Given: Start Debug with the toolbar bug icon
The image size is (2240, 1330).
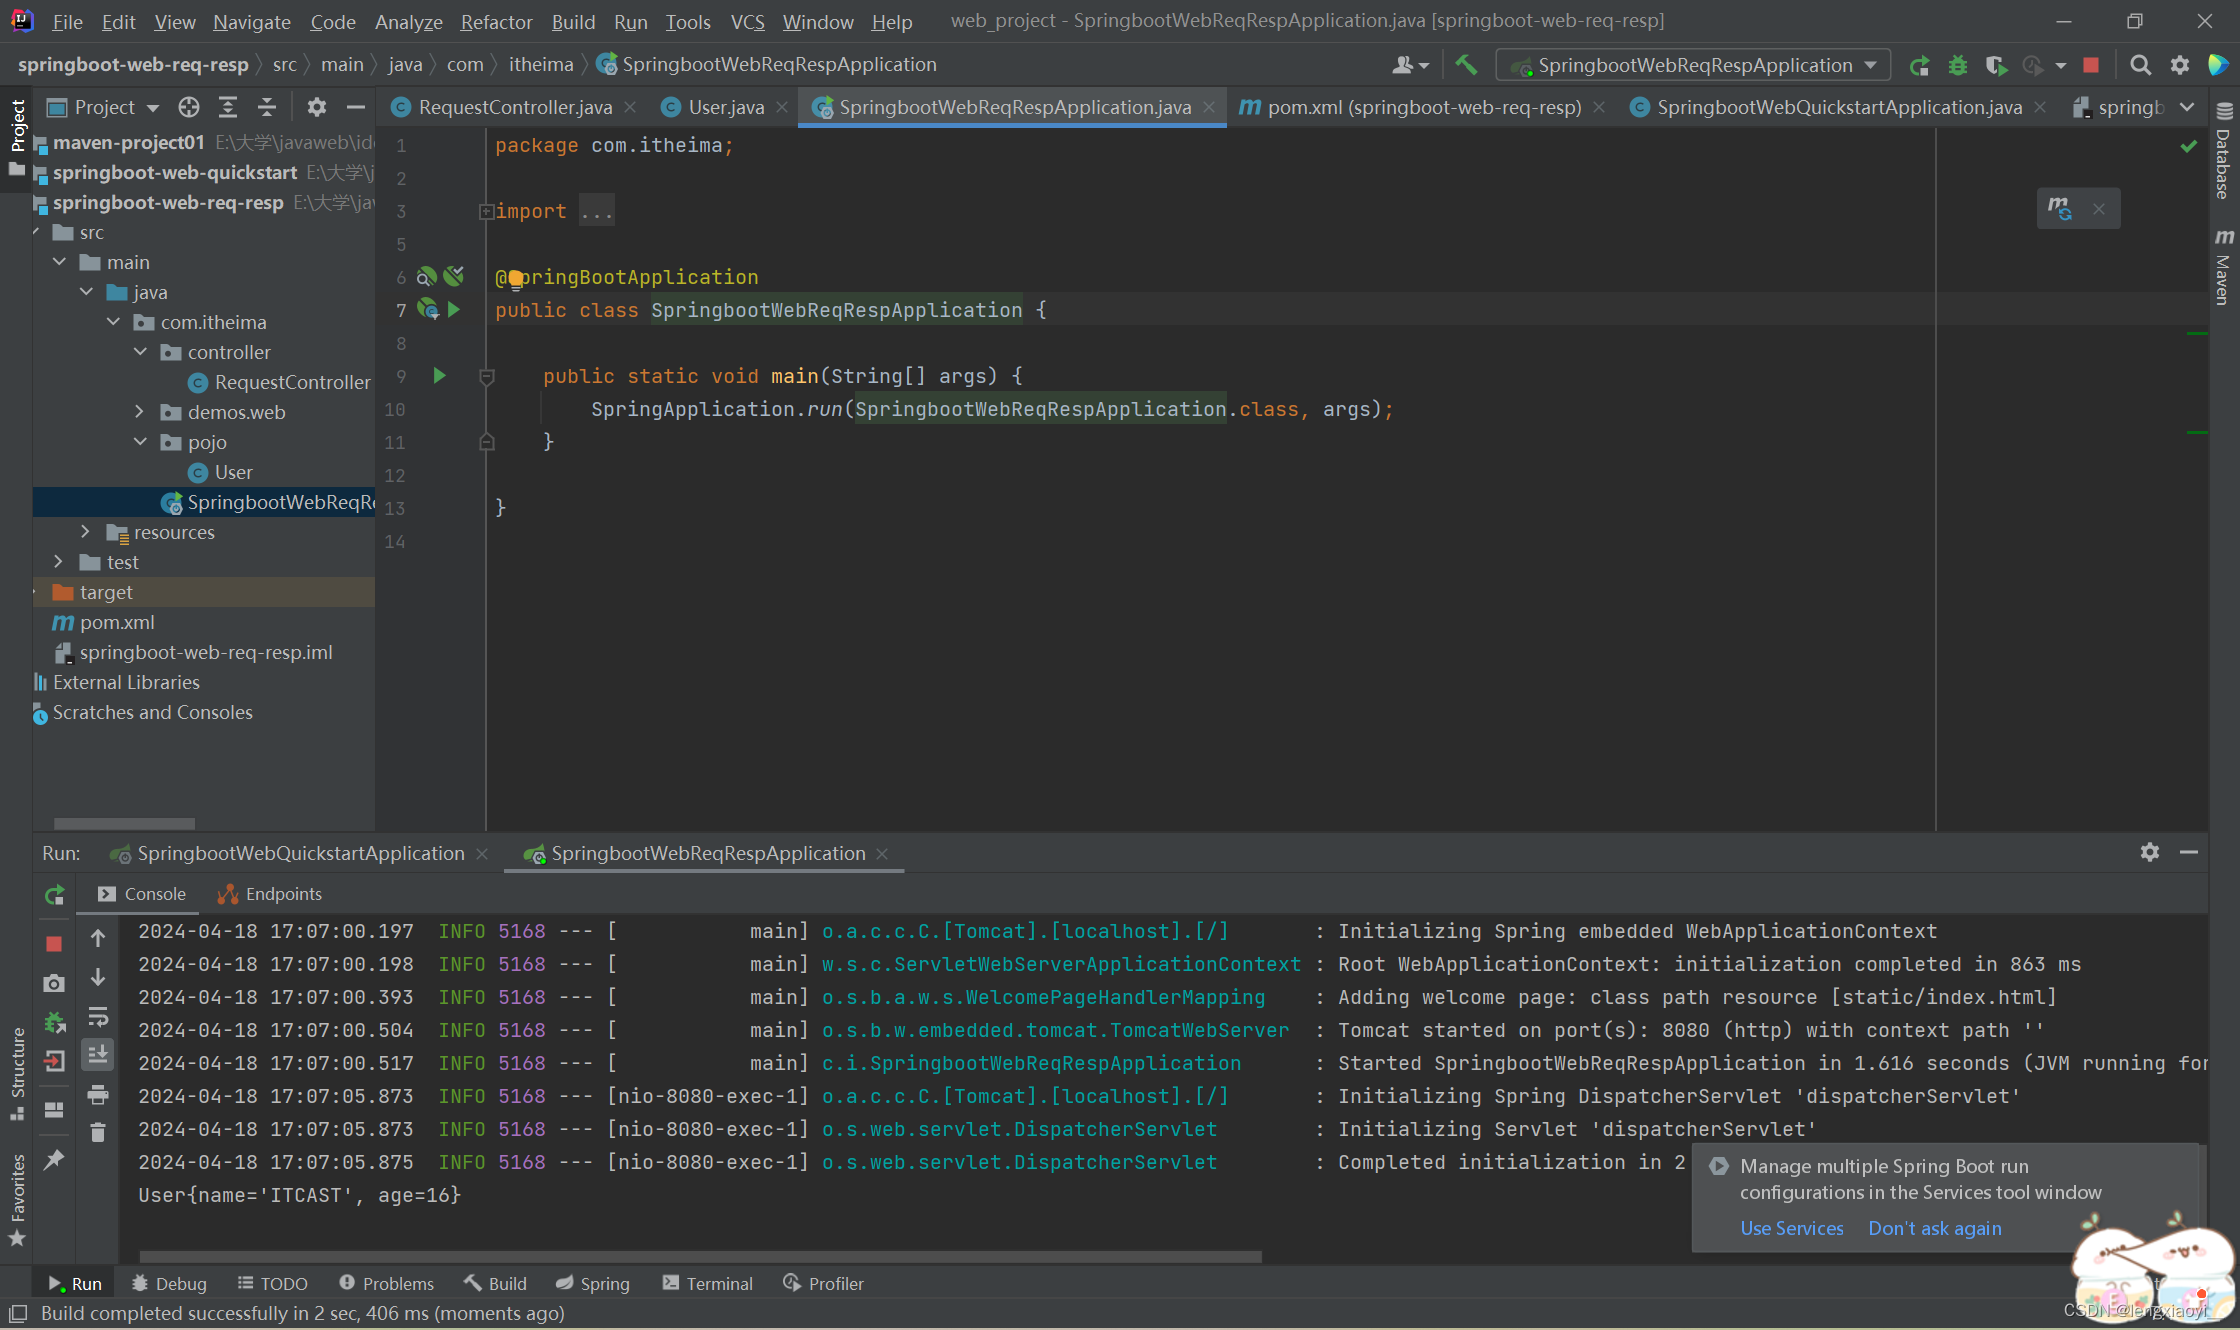Looking at the screenshot, I should click(x=1957, y=66).
